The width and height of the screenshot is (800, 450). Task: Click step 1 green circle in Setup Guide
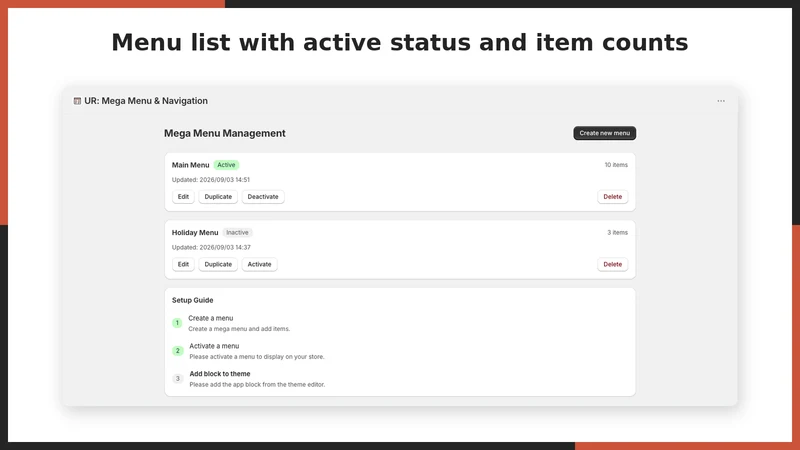tap(177, 323)
